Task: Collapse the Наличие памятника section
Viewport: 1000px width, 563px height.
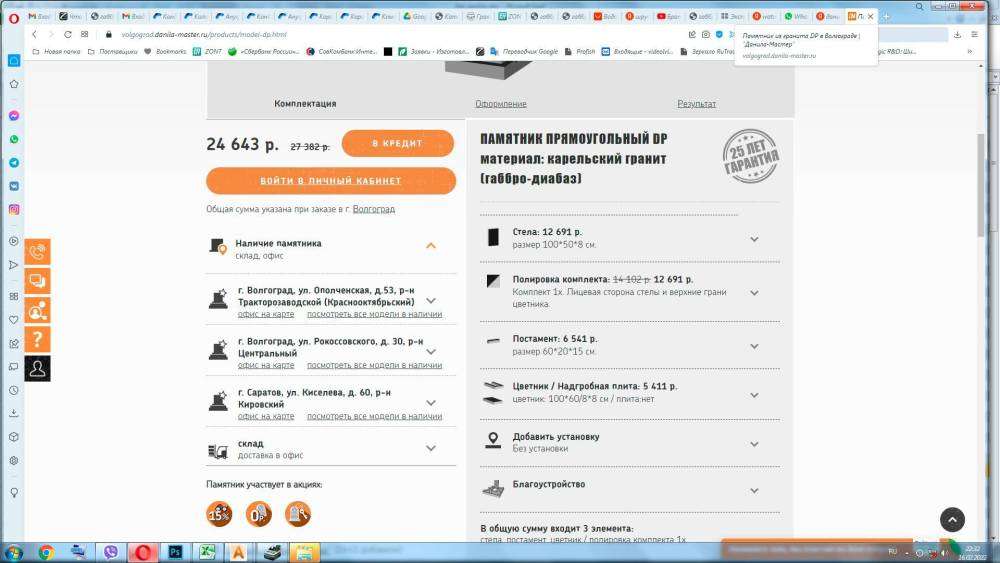Action: click(x=431, y=245)
